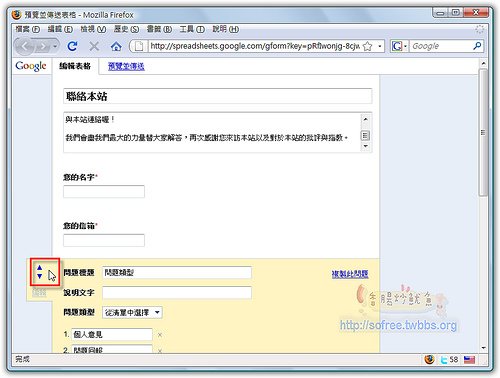
Task: Click the spreadsheets.google.com URL field
Action: click(255, 46)
